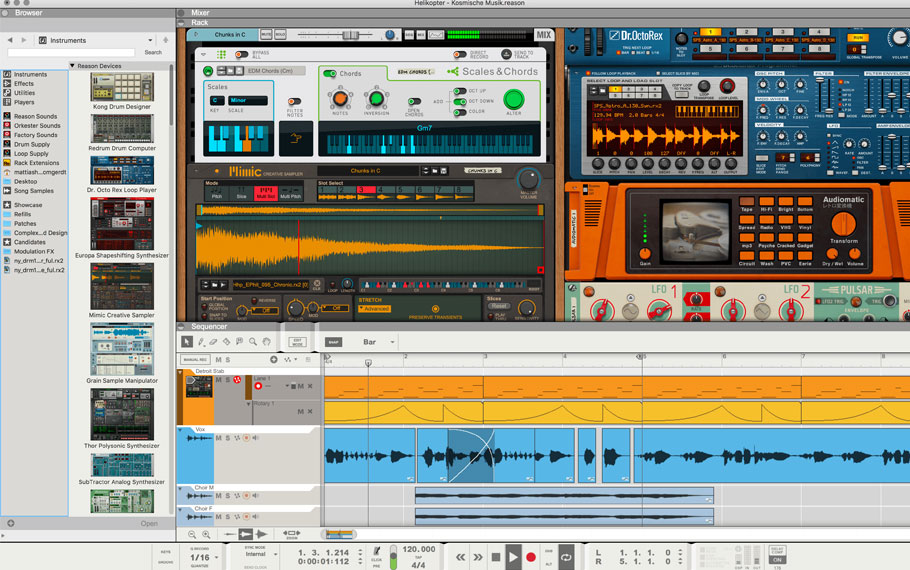Start playback with the play button
This screenshot has width=910, height=570.
coord(513,557)
